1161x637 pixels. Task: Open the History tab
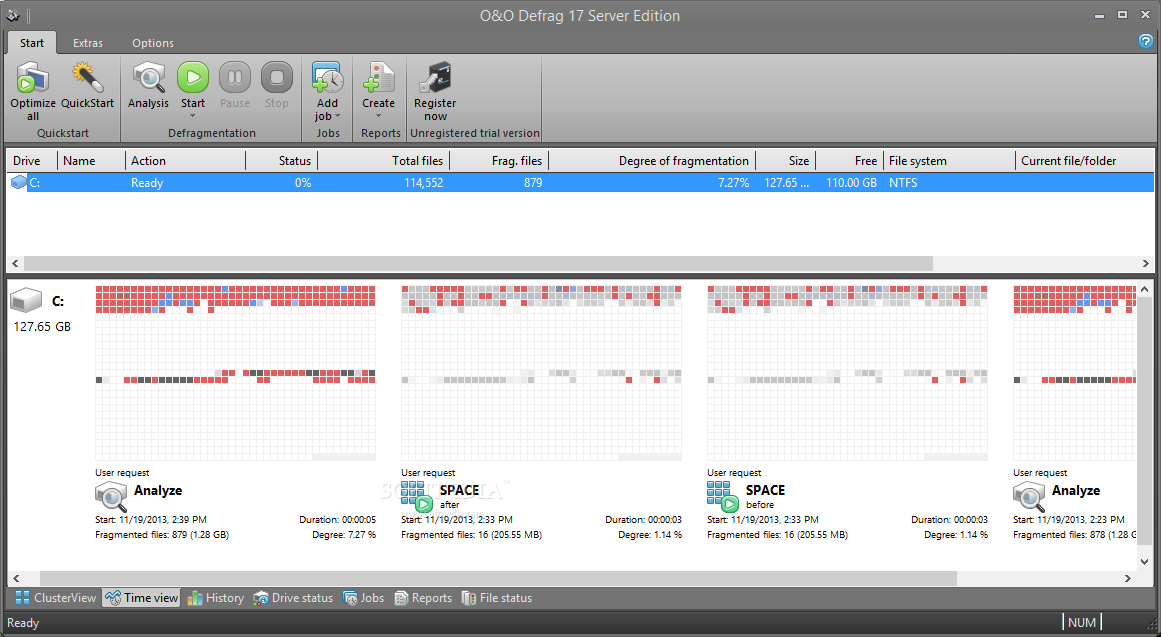pos(215,598)
